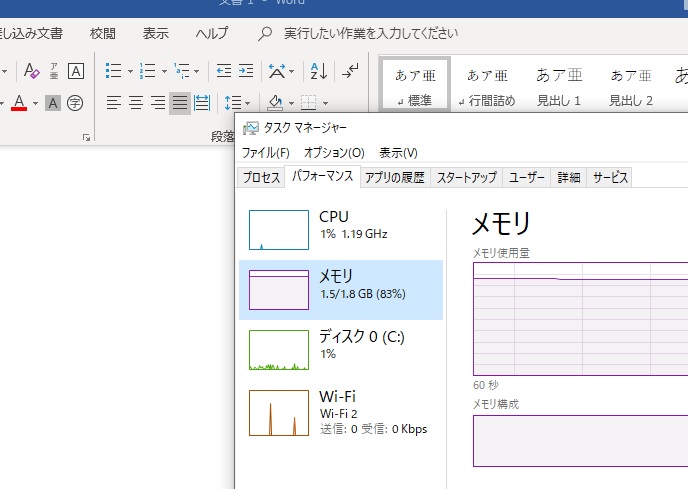Open the 表示 ribbon tab in Word
Image resolution: width=688 pixels, height=489 pixels.
point(155,33)
